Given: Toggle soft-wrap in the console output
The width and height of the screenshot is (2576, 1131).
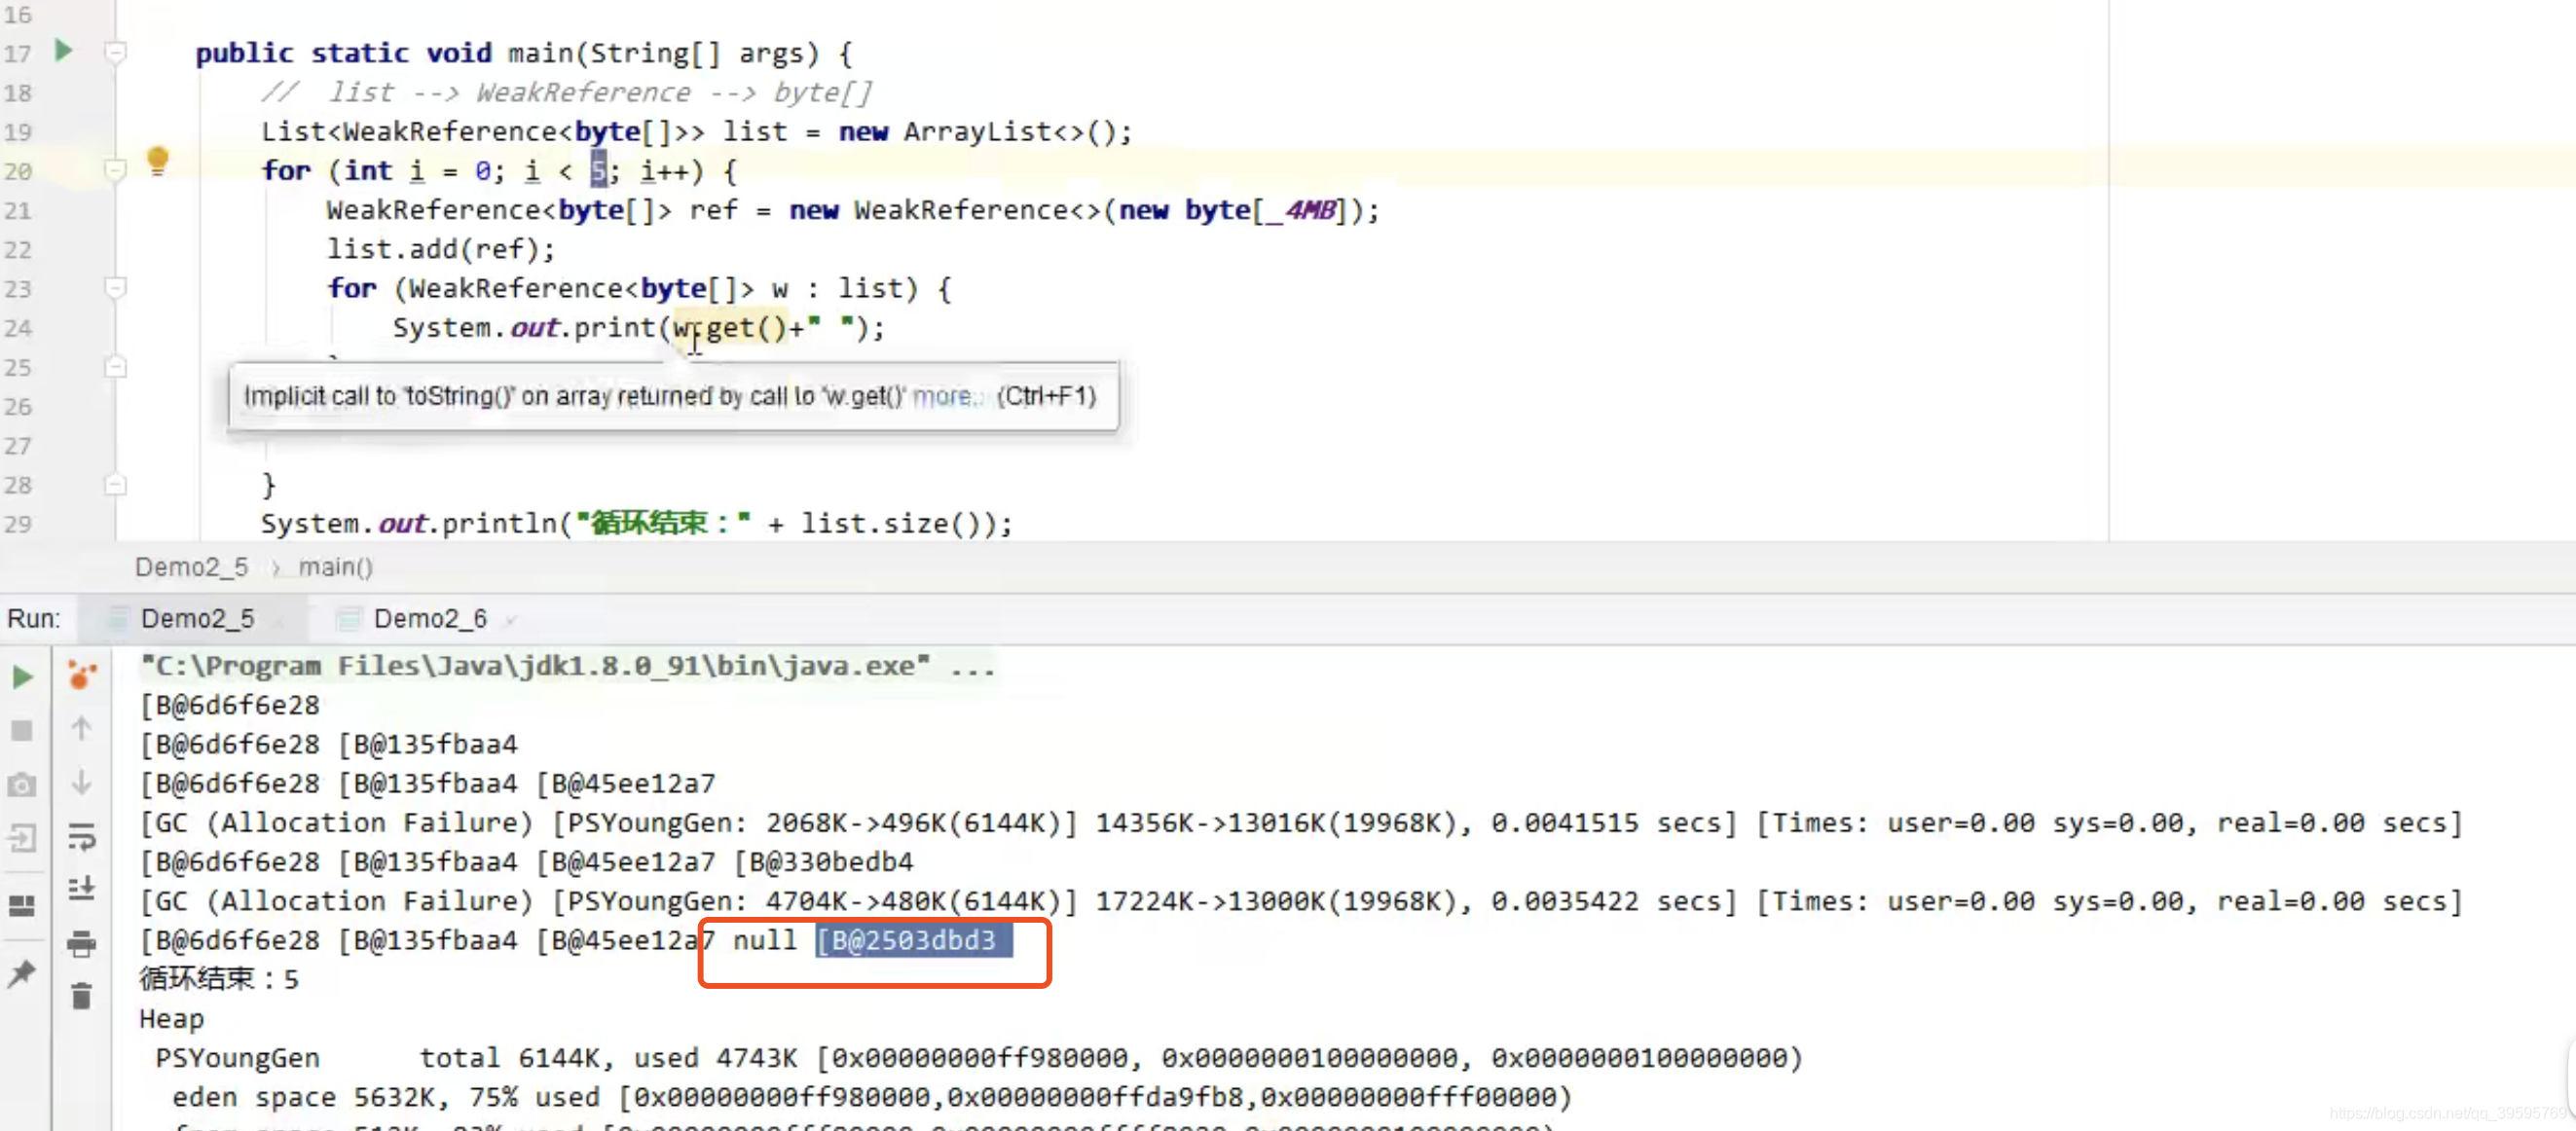Looking at the screenshot, I should (x=82, y=836).
